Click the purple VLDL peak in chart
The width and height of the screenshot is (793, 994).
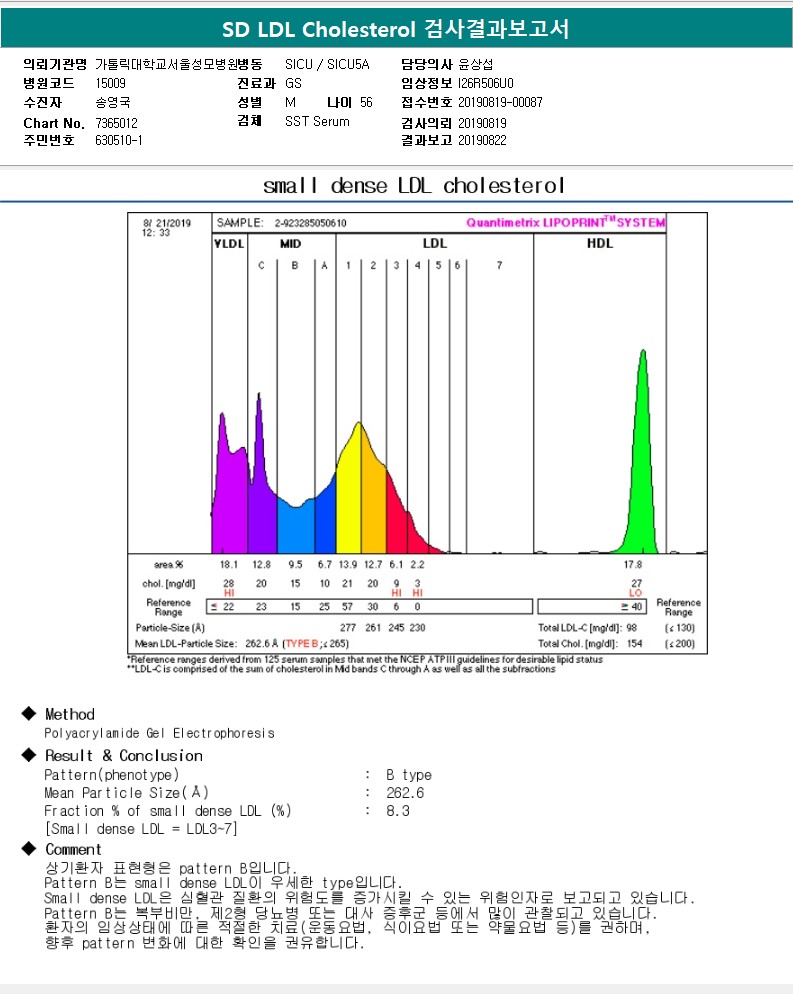coord(229,501)
